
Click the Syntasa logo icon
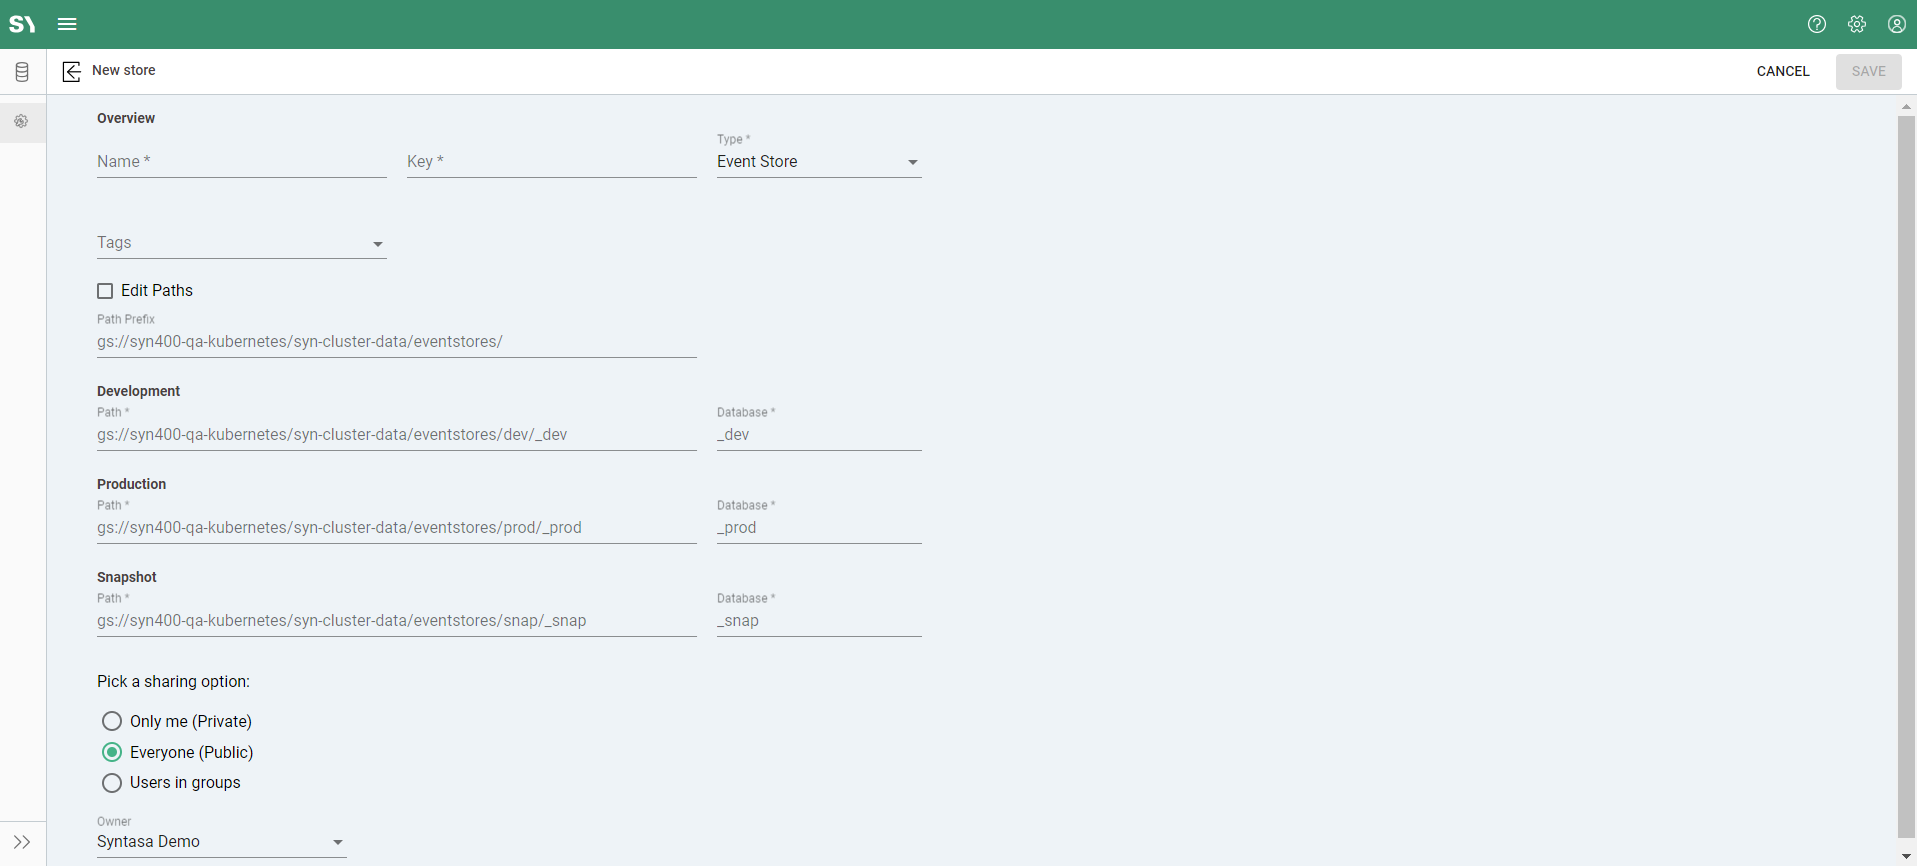(x=22, y=24)
